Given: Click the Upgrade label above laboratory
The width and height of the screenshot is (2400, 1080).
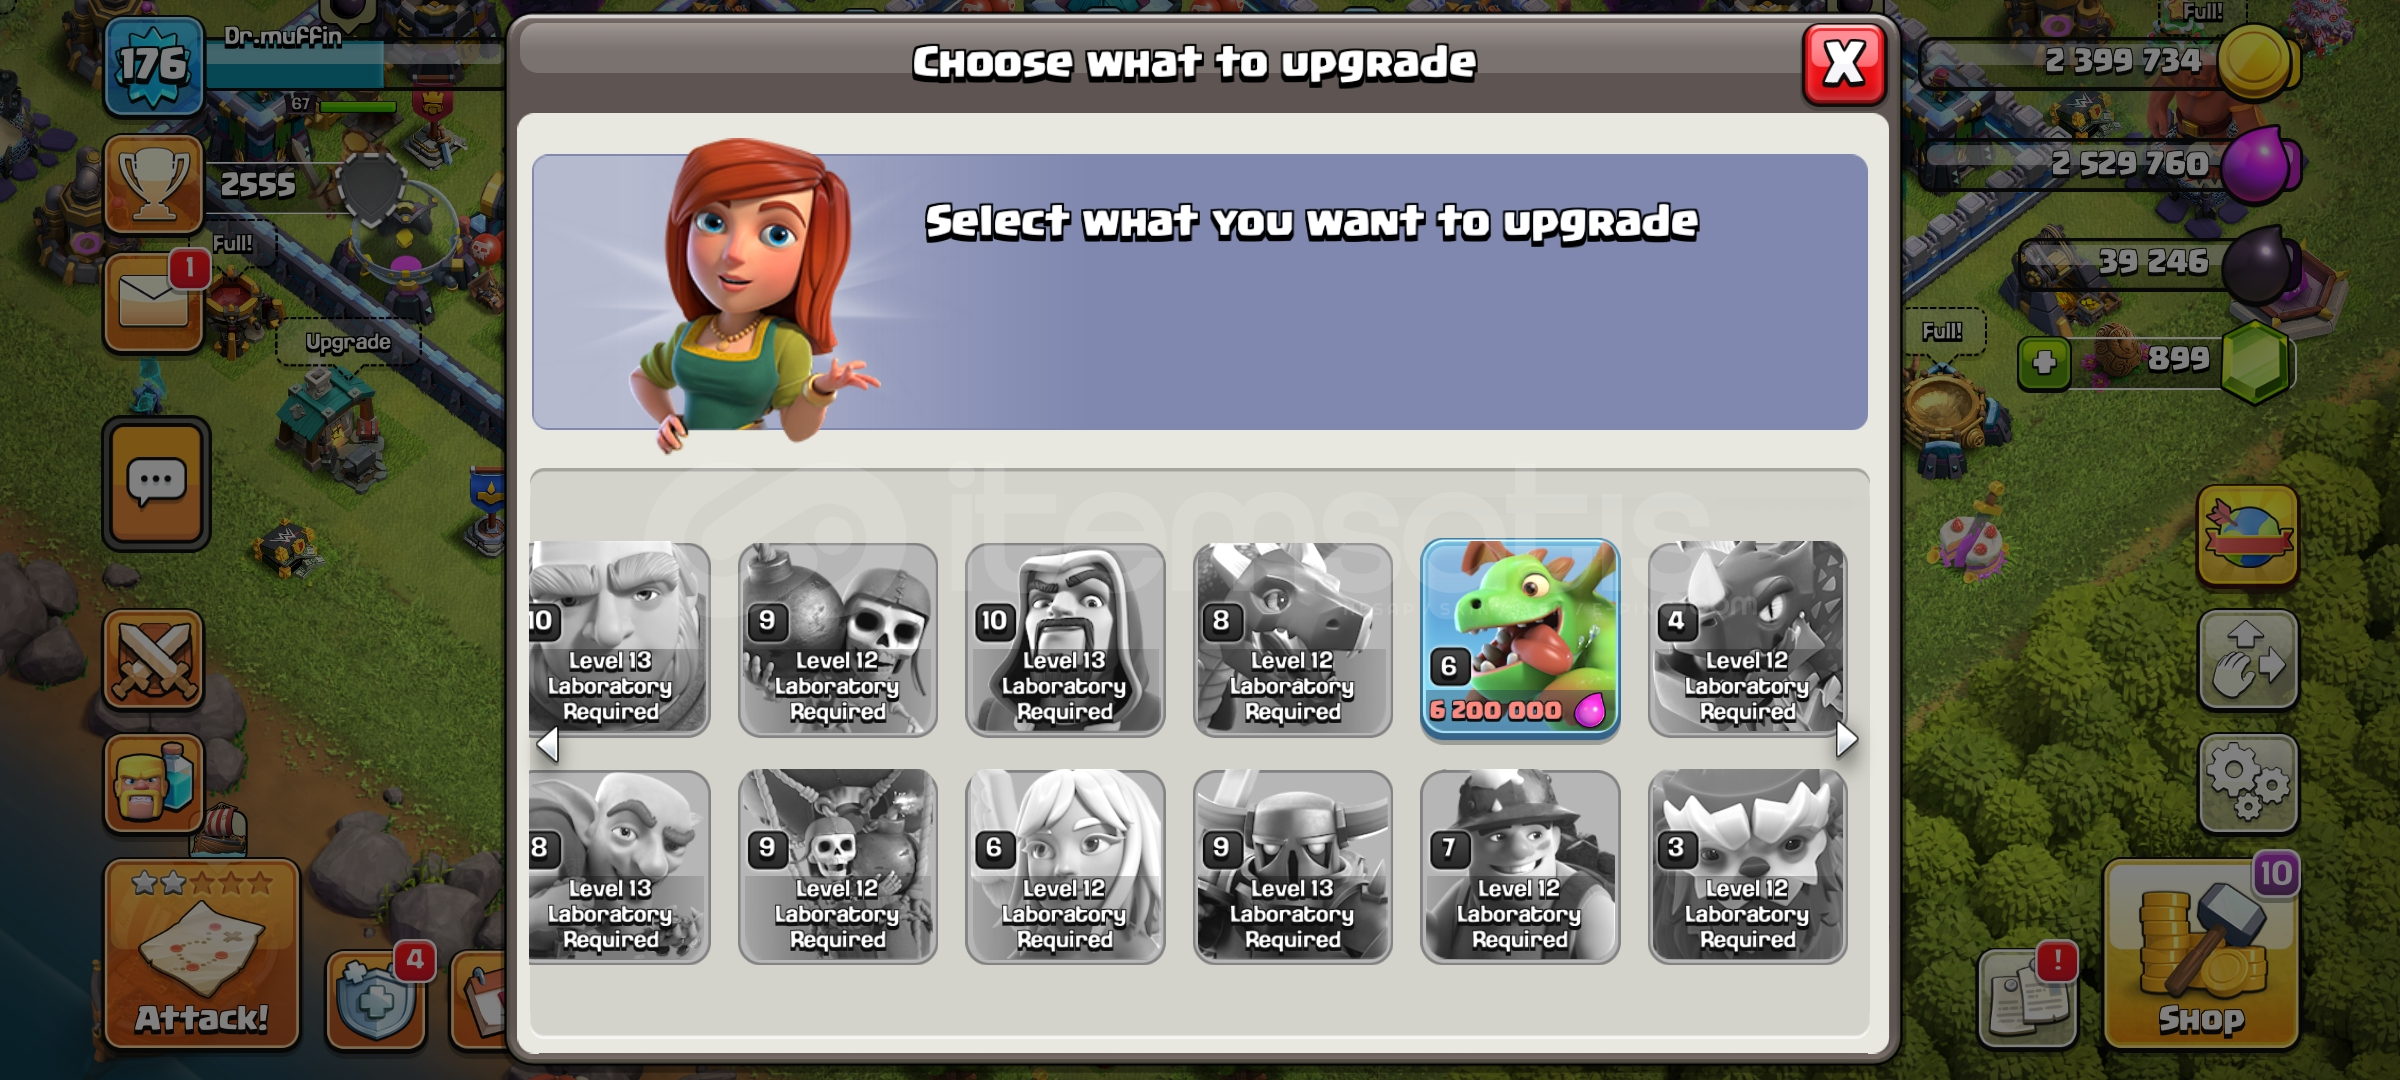Looking at the screenshot, I should (348, 342).
